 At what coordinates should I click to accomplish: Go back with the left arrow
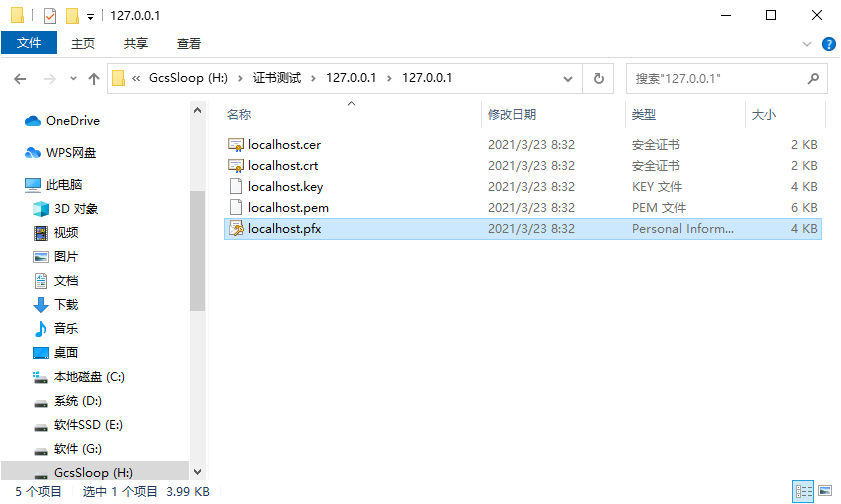(20, 79)
